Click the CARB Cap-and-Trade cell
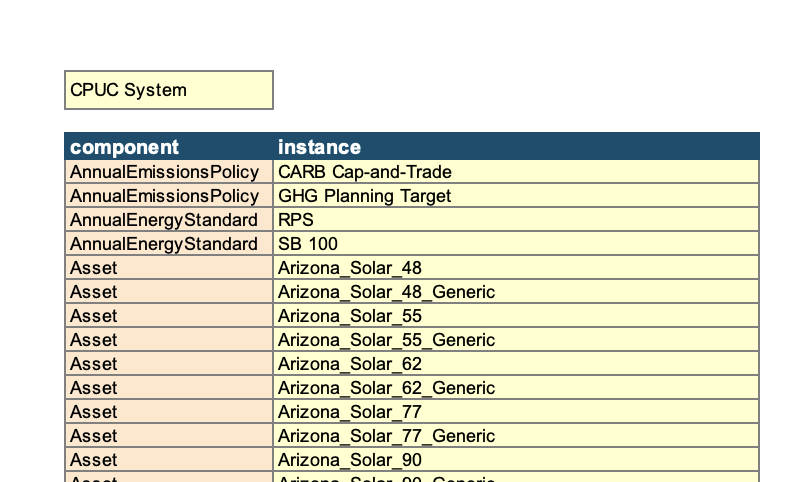802x482 pixels. pyautogui.click(x=515, y=172)
